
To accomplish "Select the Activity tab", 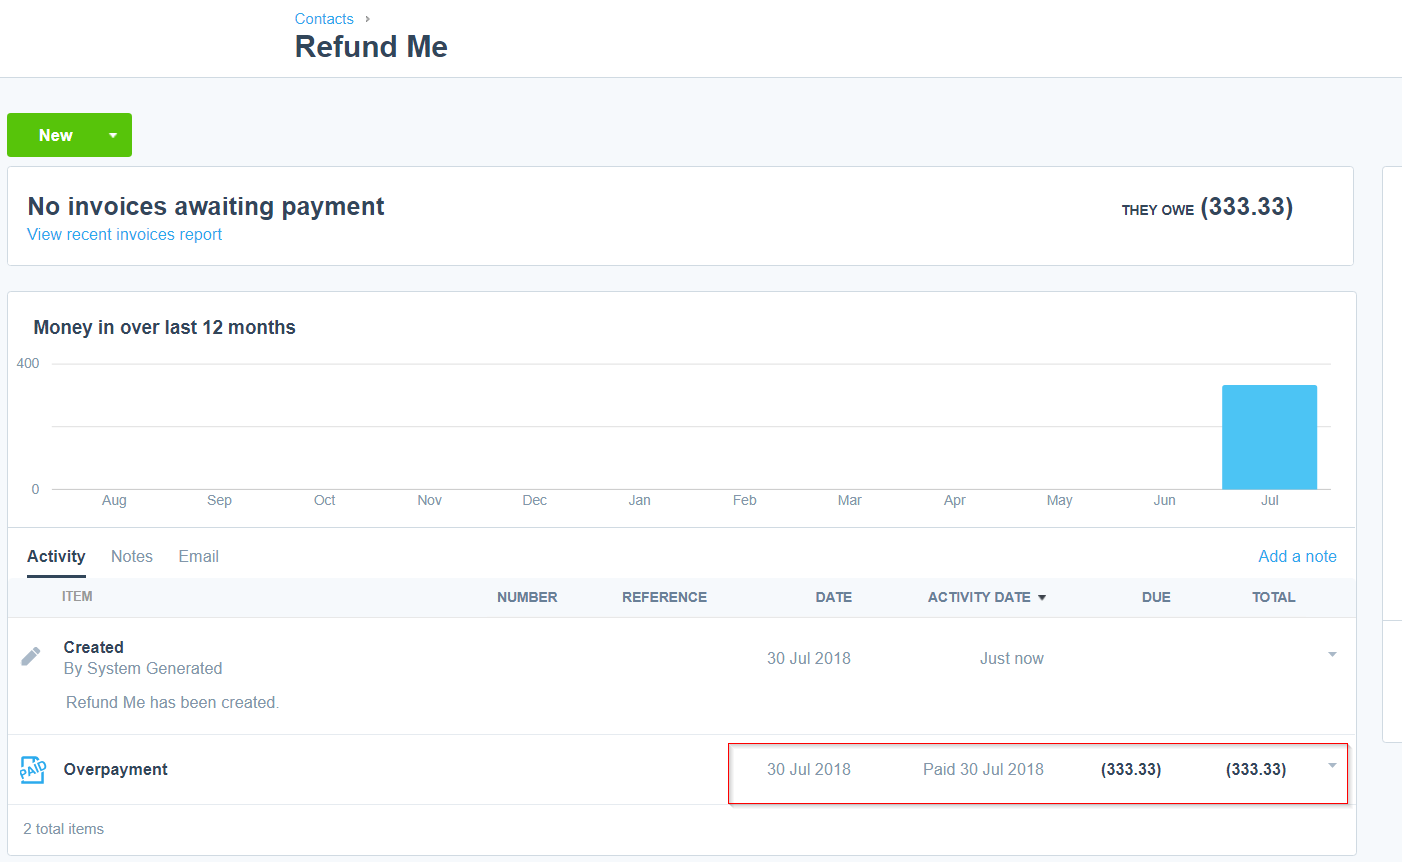I will pos(56,557).
